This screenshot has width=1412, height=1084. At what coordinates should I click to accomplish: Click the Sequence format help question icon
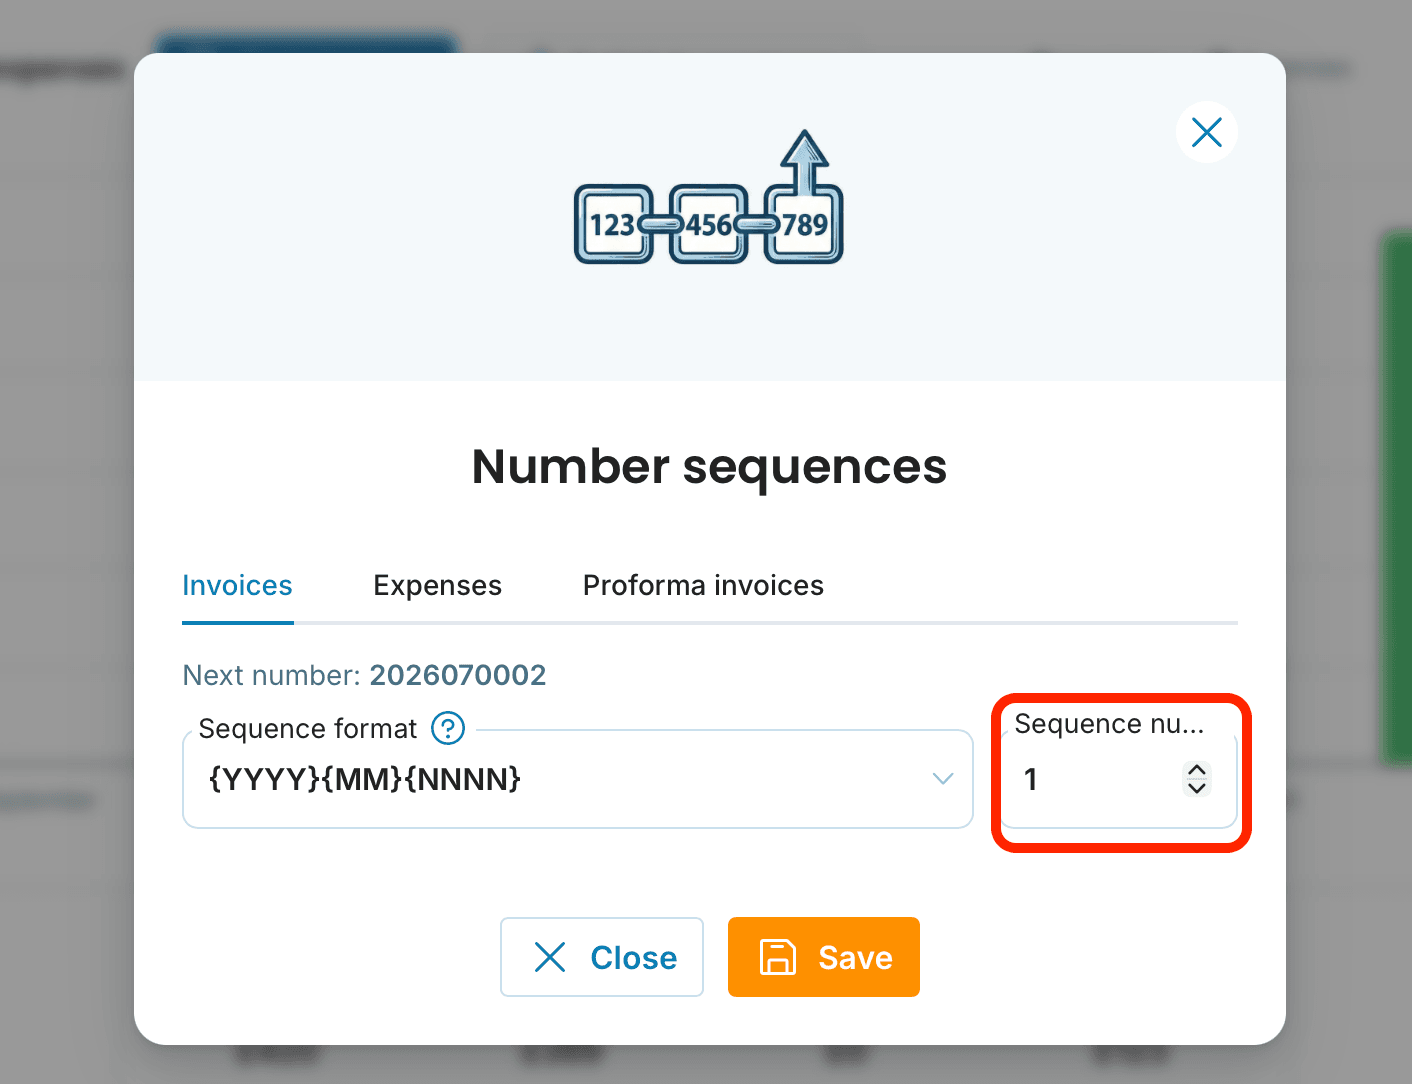coord(448,728)
